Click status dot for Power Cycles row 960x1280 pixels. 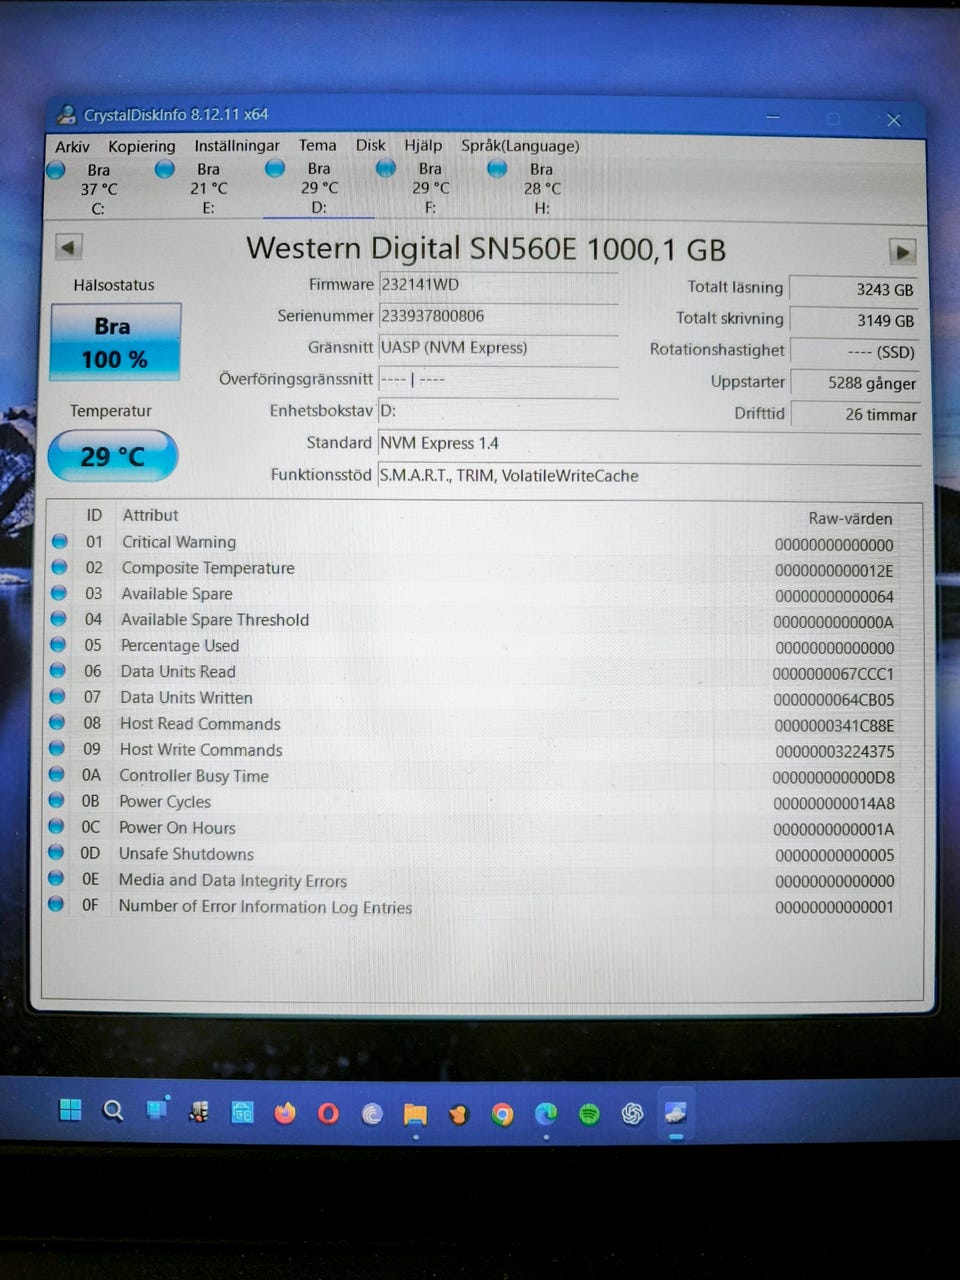click(x=57, y=801)
